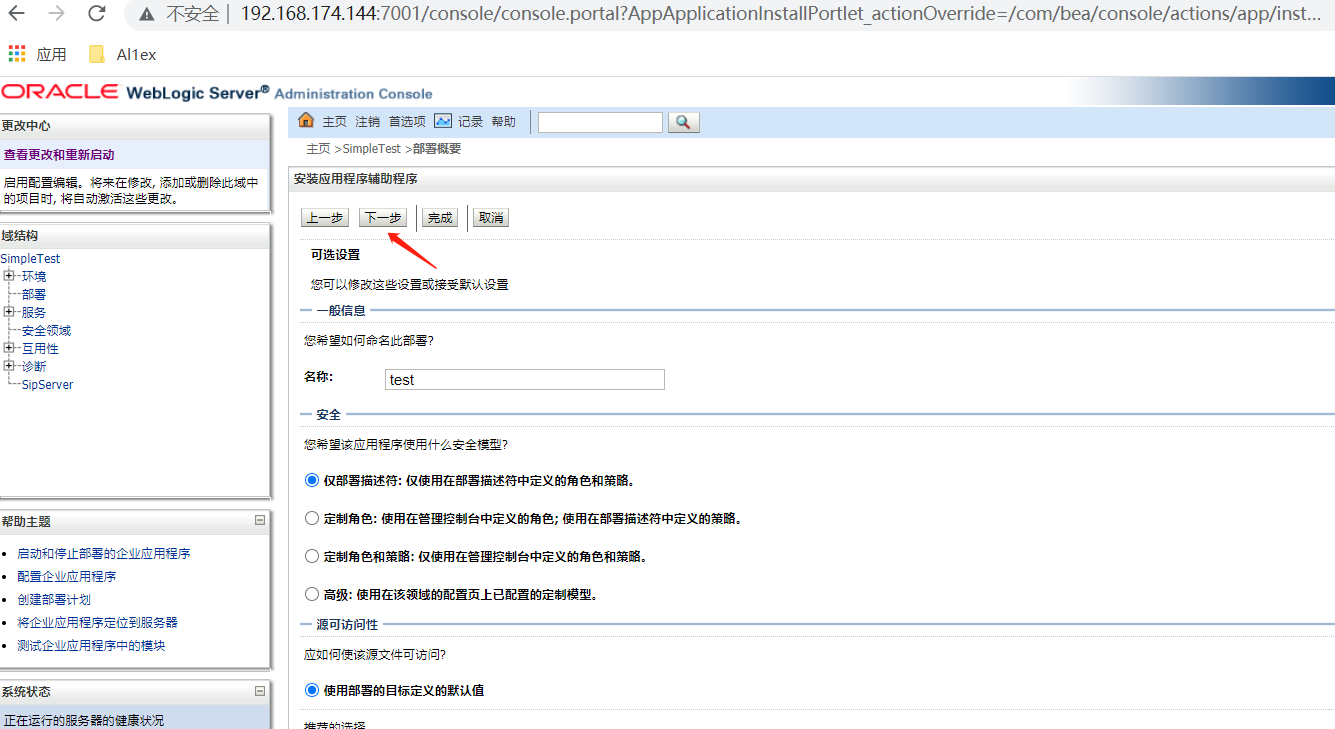This screenshot has height=729, width=1335.
Task: Open 环境 in the domain tree
Action: click(x=34, y=276)
